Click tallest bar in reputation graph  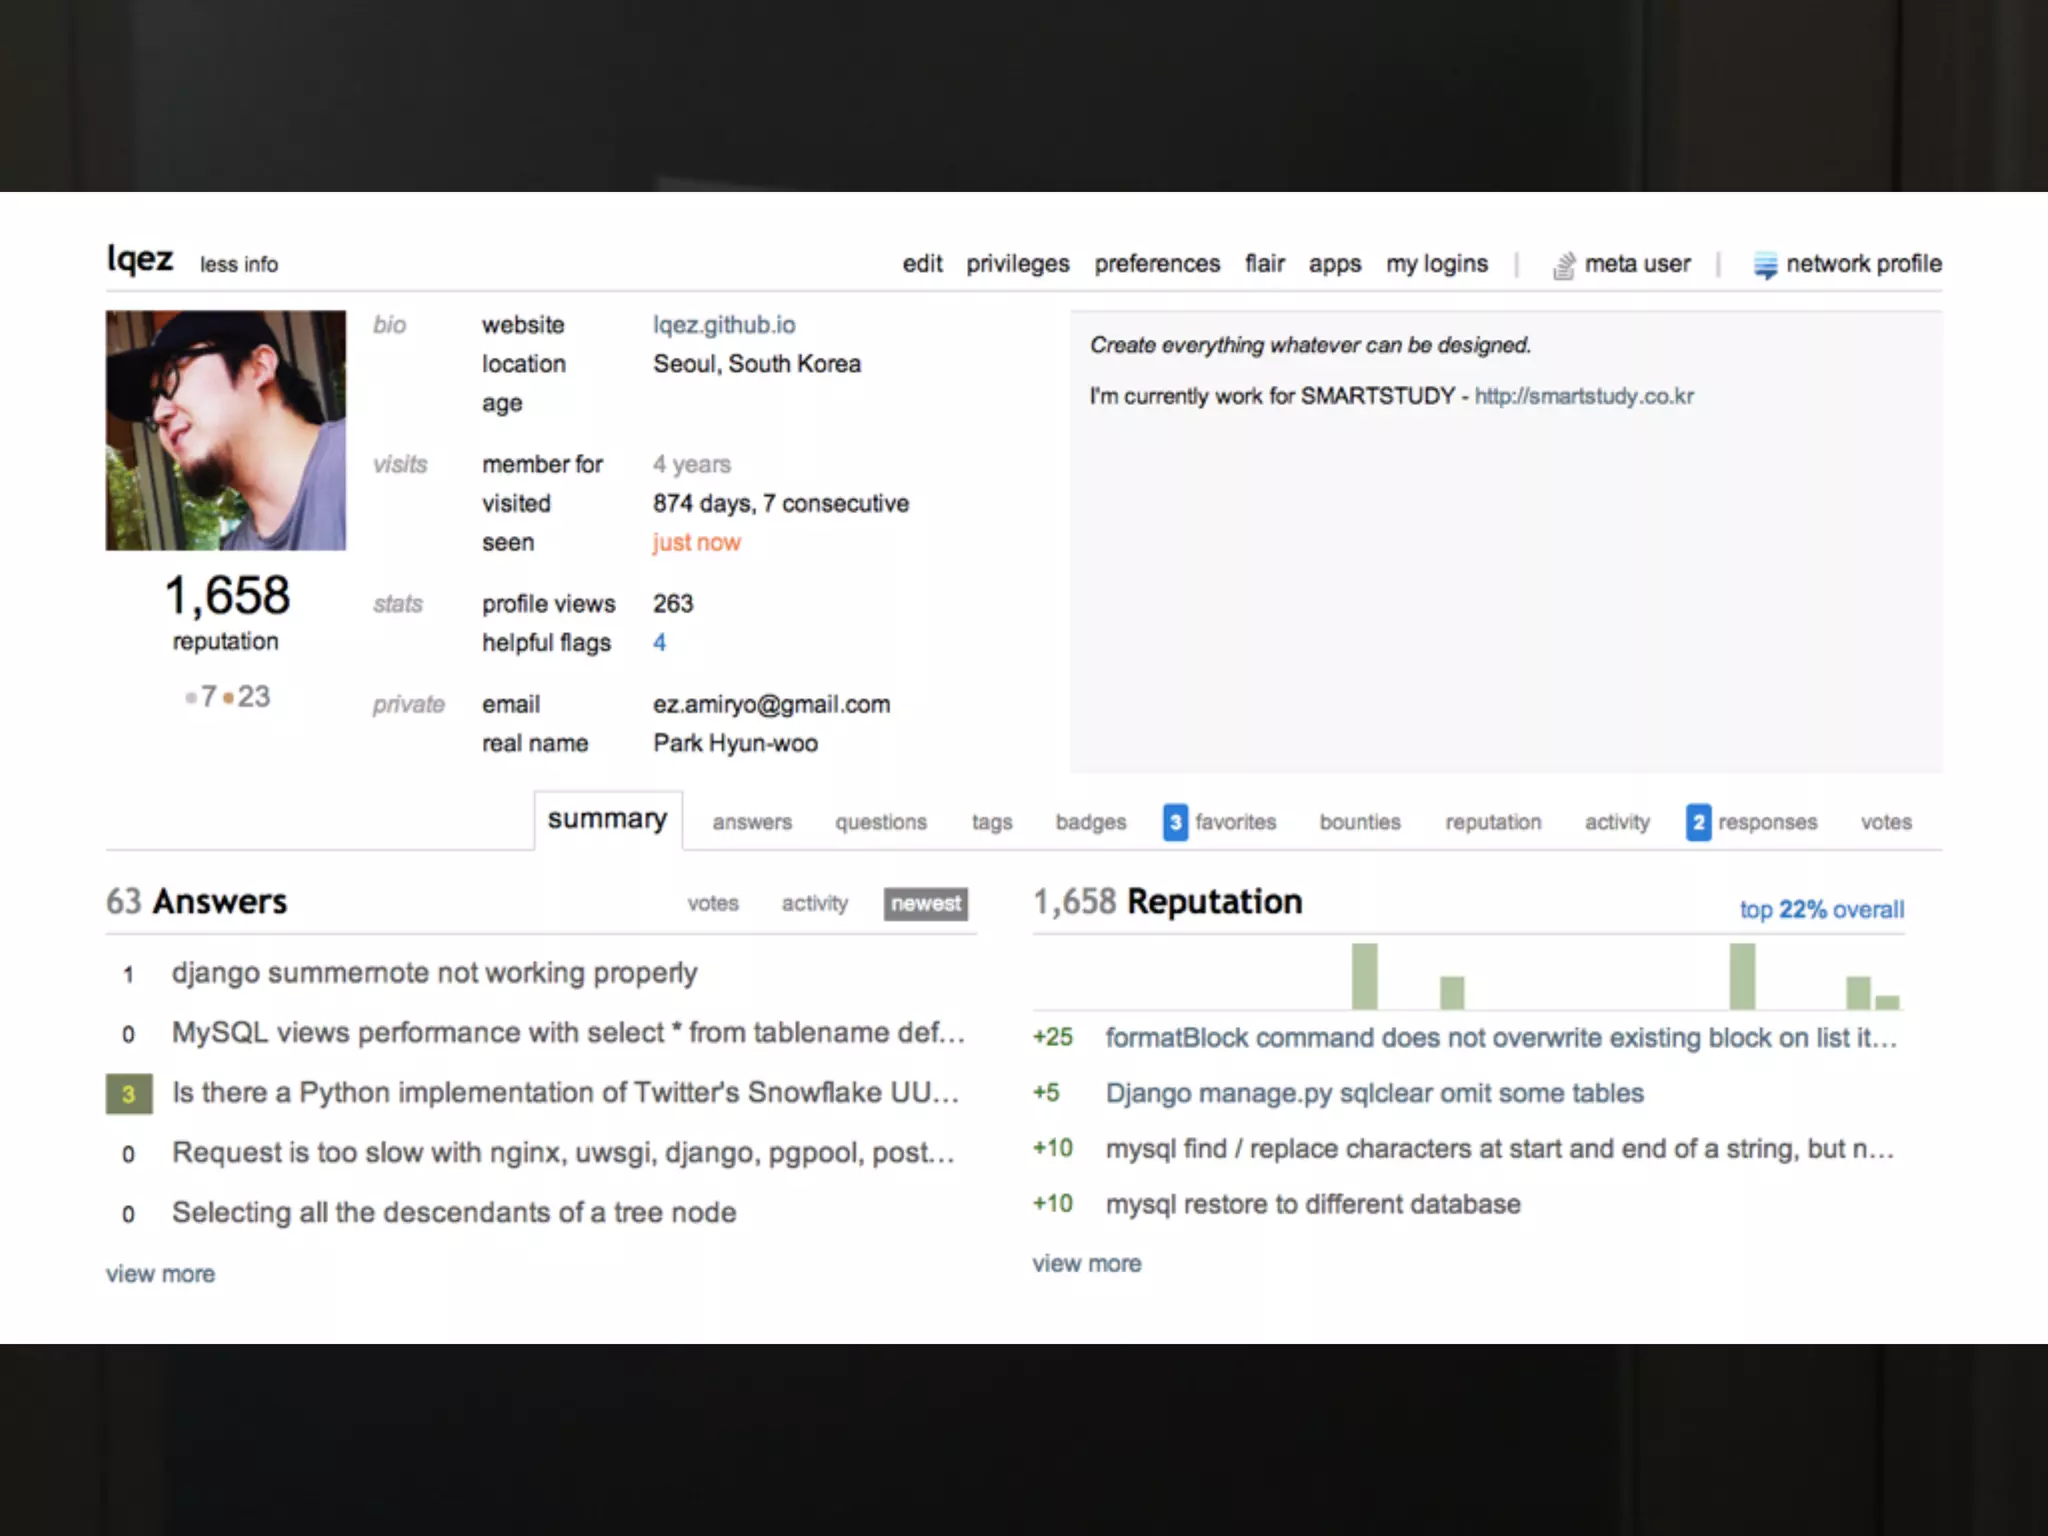click(x=1364, y=976)
